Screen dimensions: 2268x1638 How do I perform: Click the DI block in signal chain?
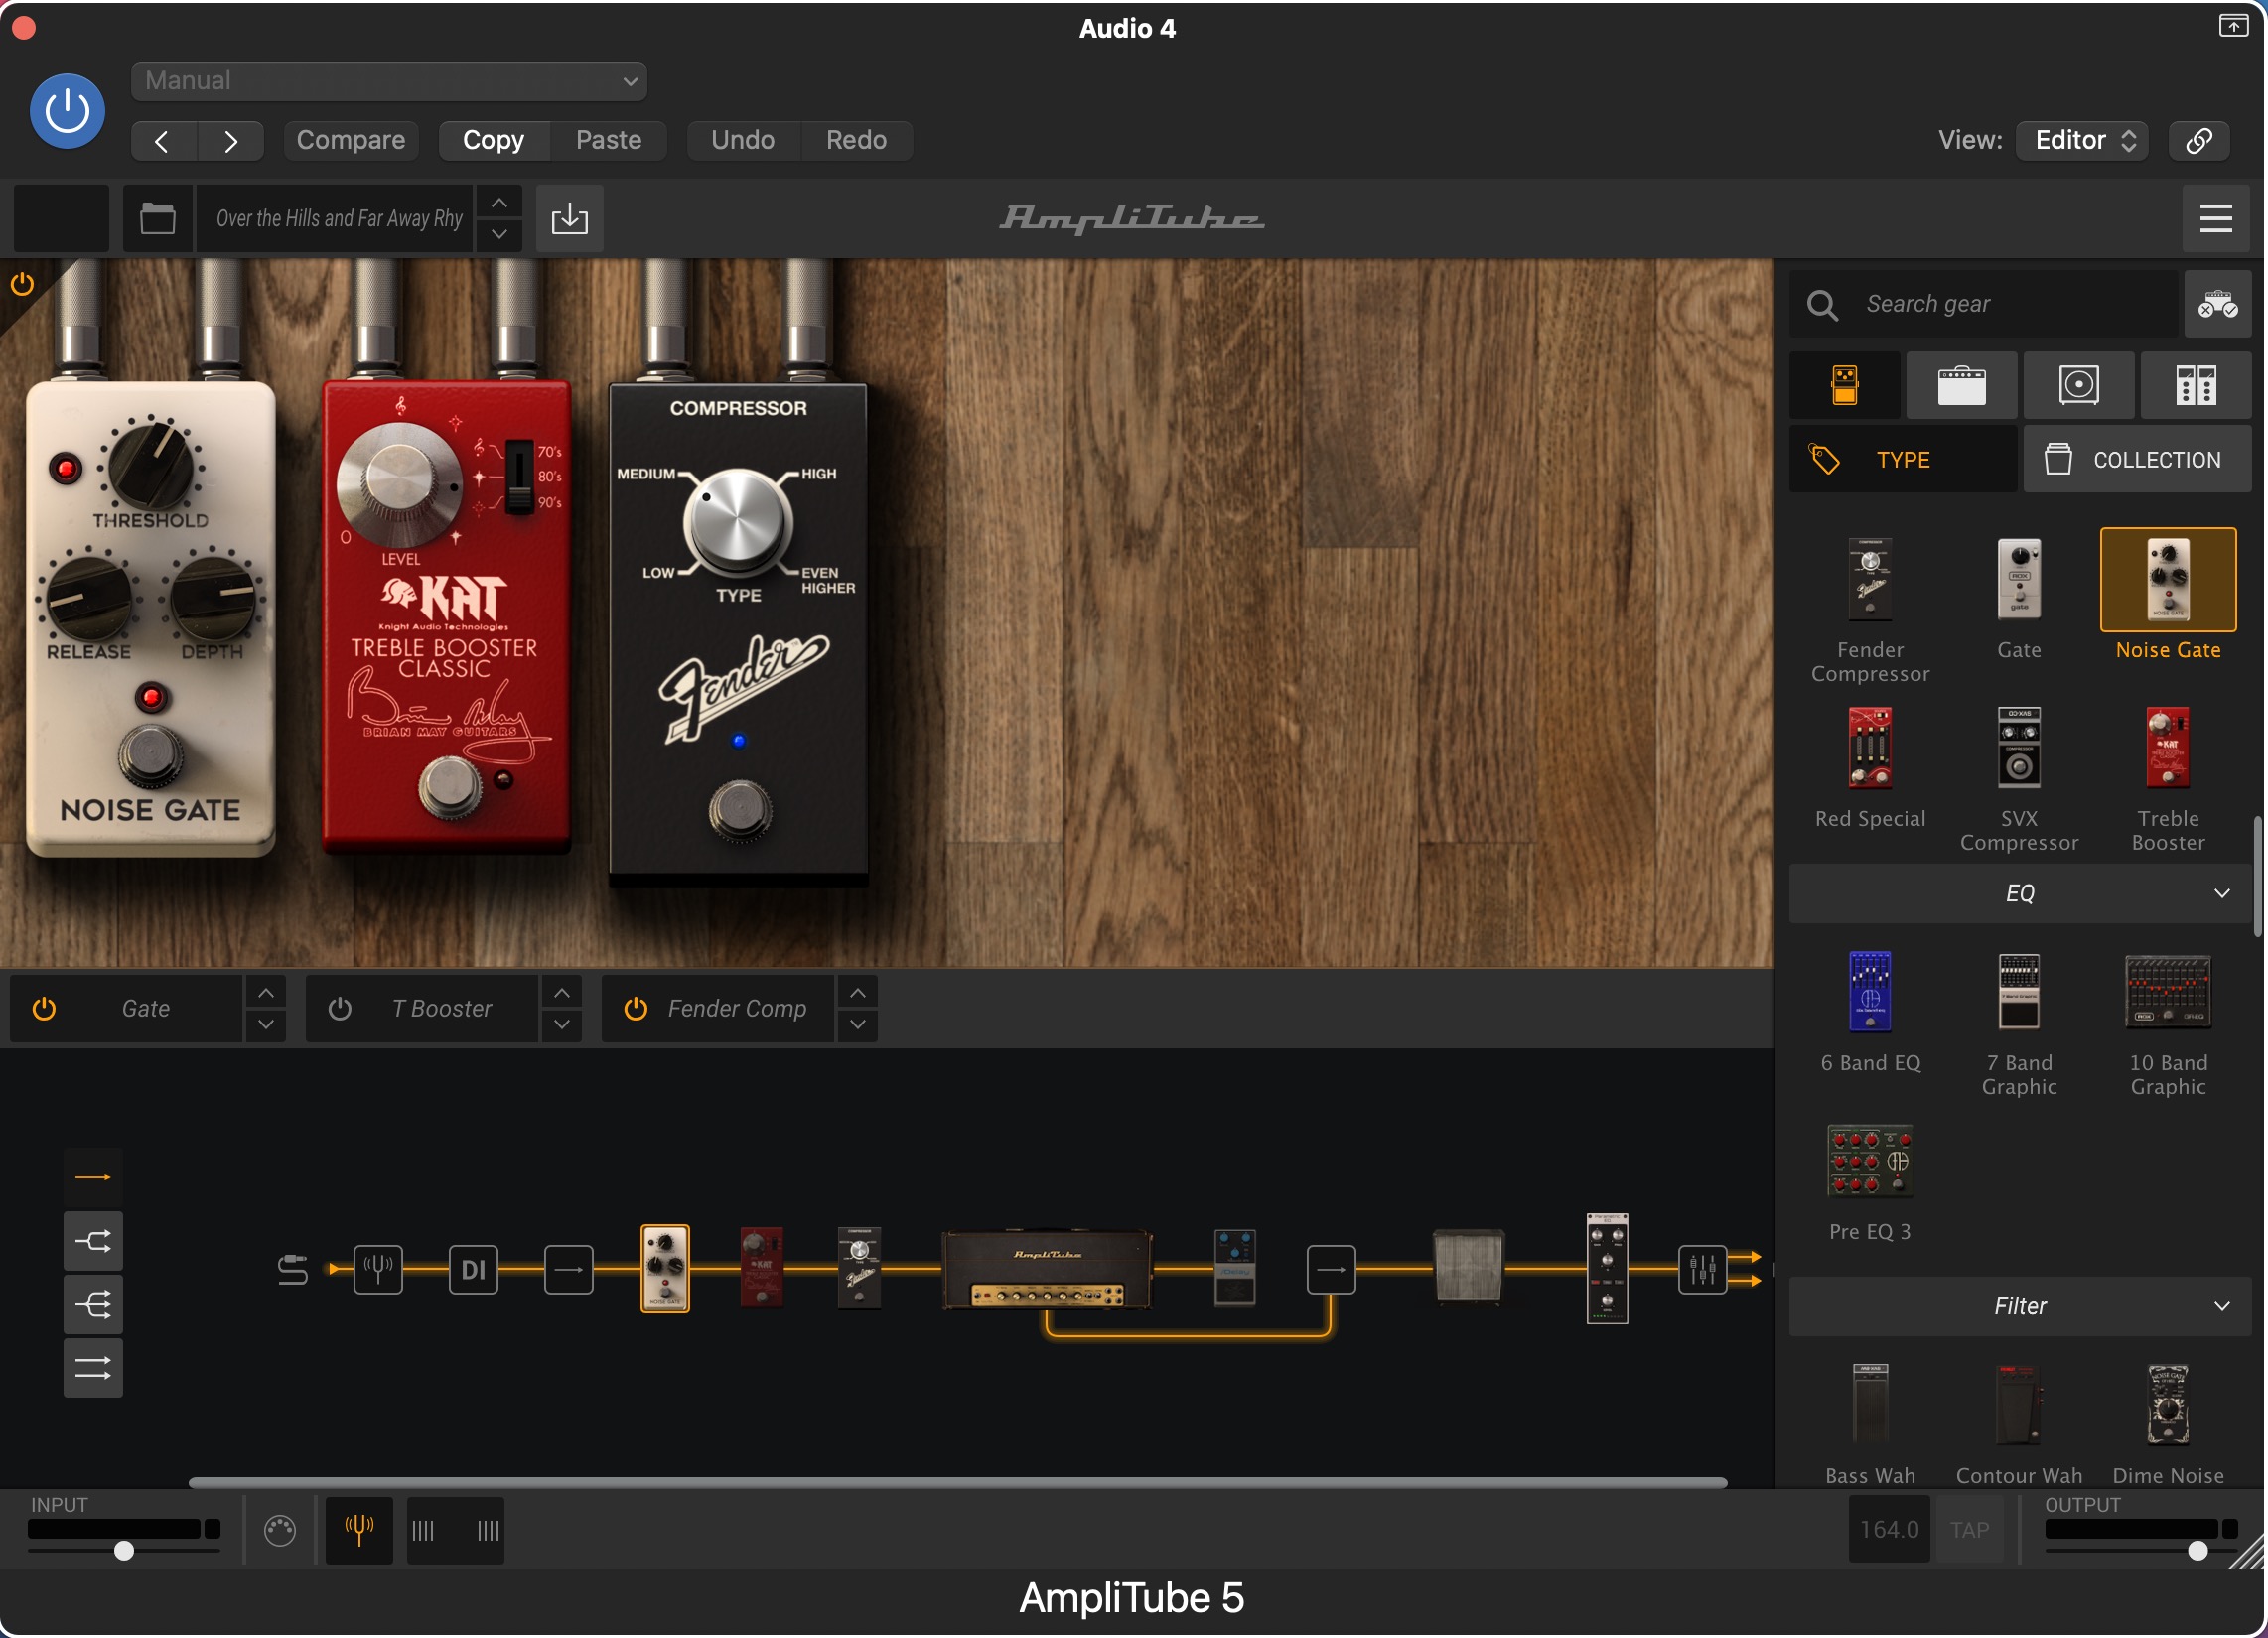click(x=474, y=1271)
